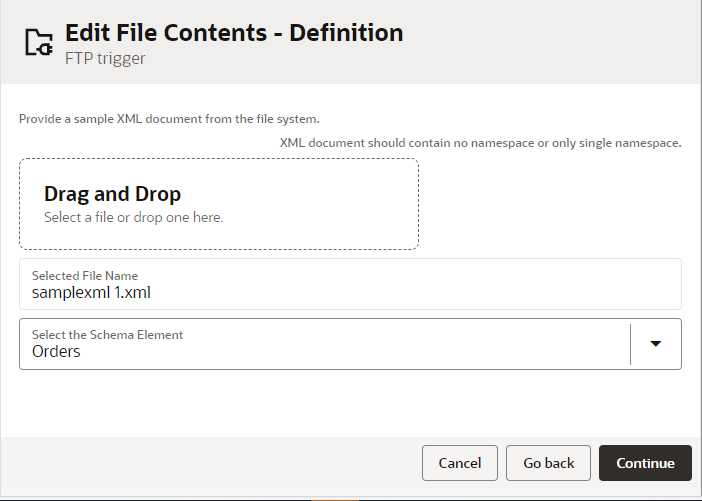Click empty footer area left of Cancel
The height and width of the screenshot is (501, 702).
[x=200, y=463]
